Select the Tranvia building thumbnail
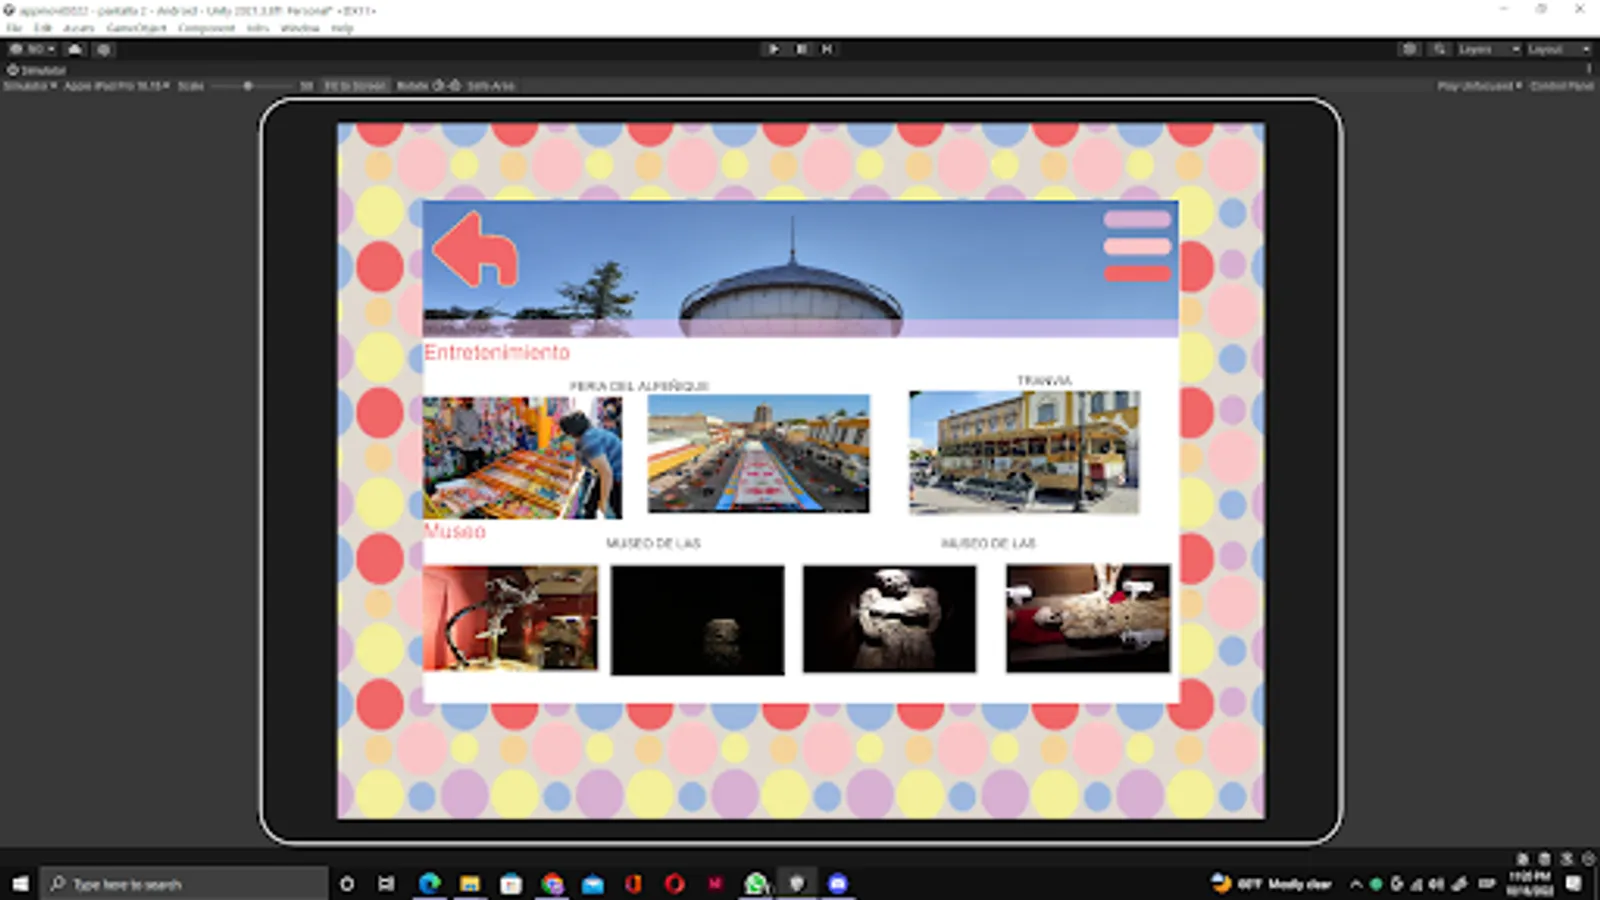The image size is (1600, 900). tap(1023, 453)
